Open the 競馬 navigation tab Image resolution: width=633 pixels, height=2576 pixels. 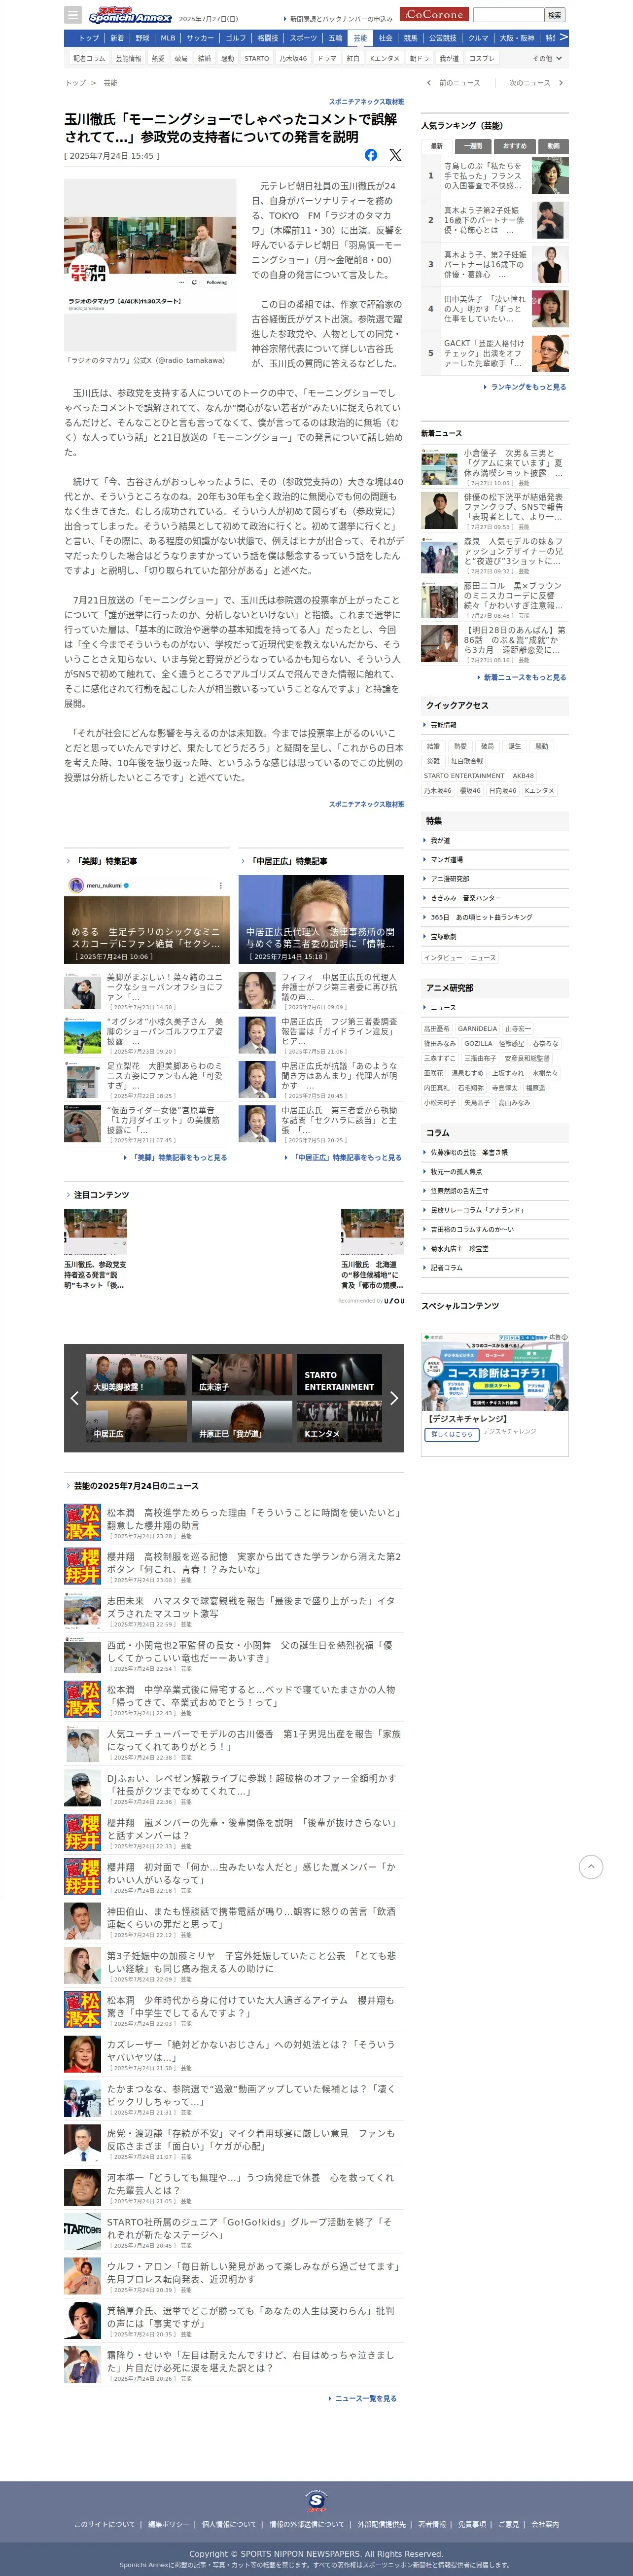410,38
